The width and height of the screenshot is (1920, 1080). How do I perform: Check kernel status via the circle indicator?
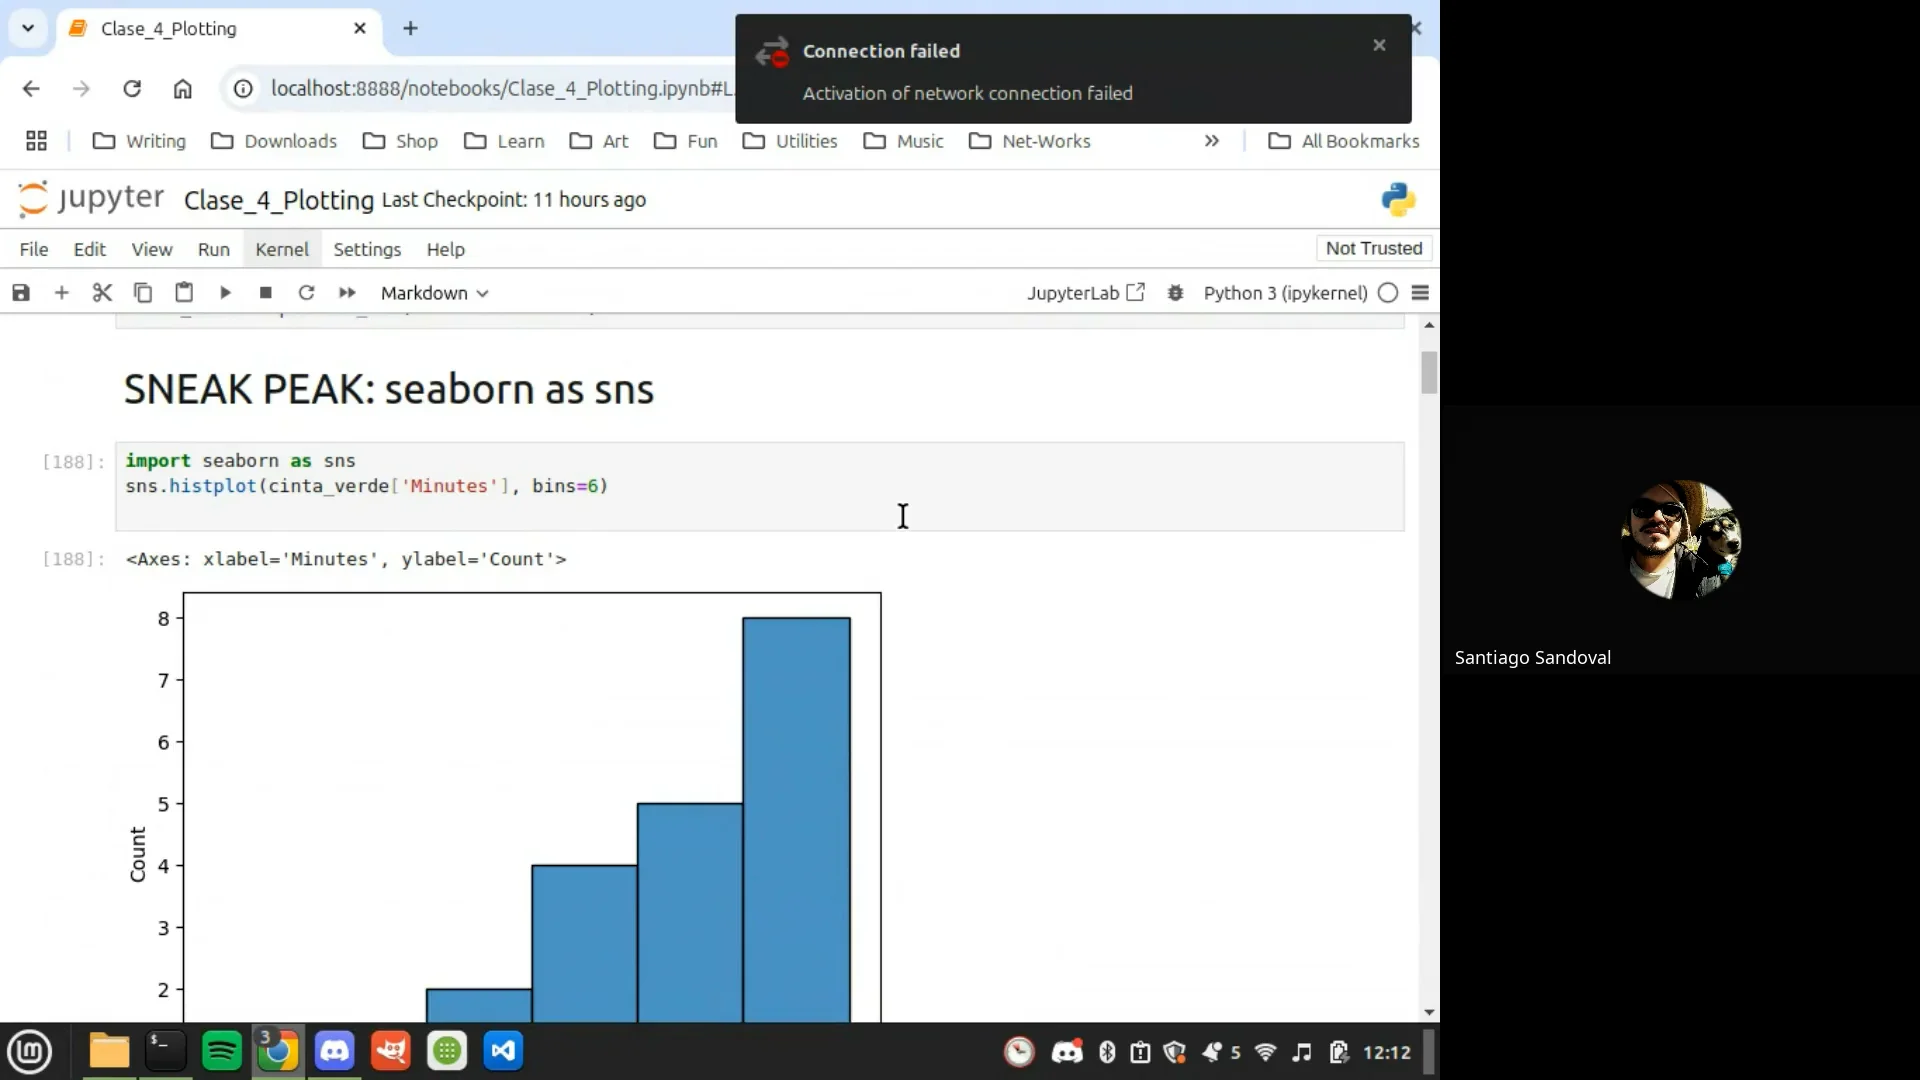coord(1387,292)
